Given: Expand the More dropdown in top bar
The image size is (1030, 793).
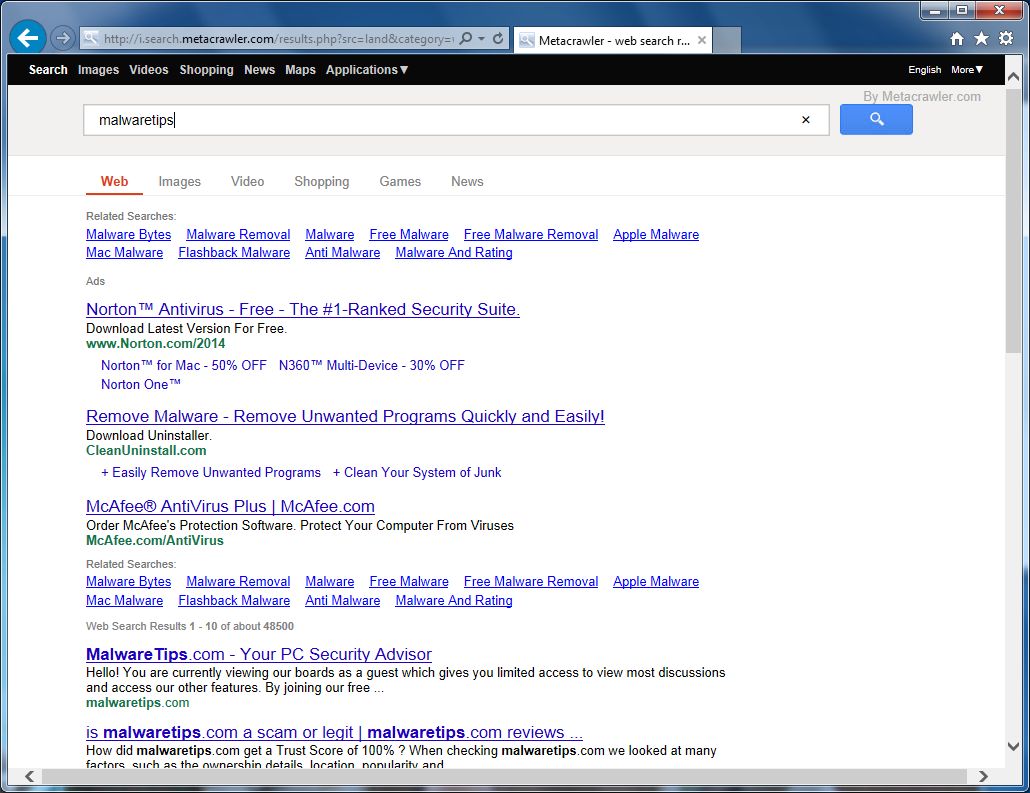Looking at the screenshot, I should point(967,70).
